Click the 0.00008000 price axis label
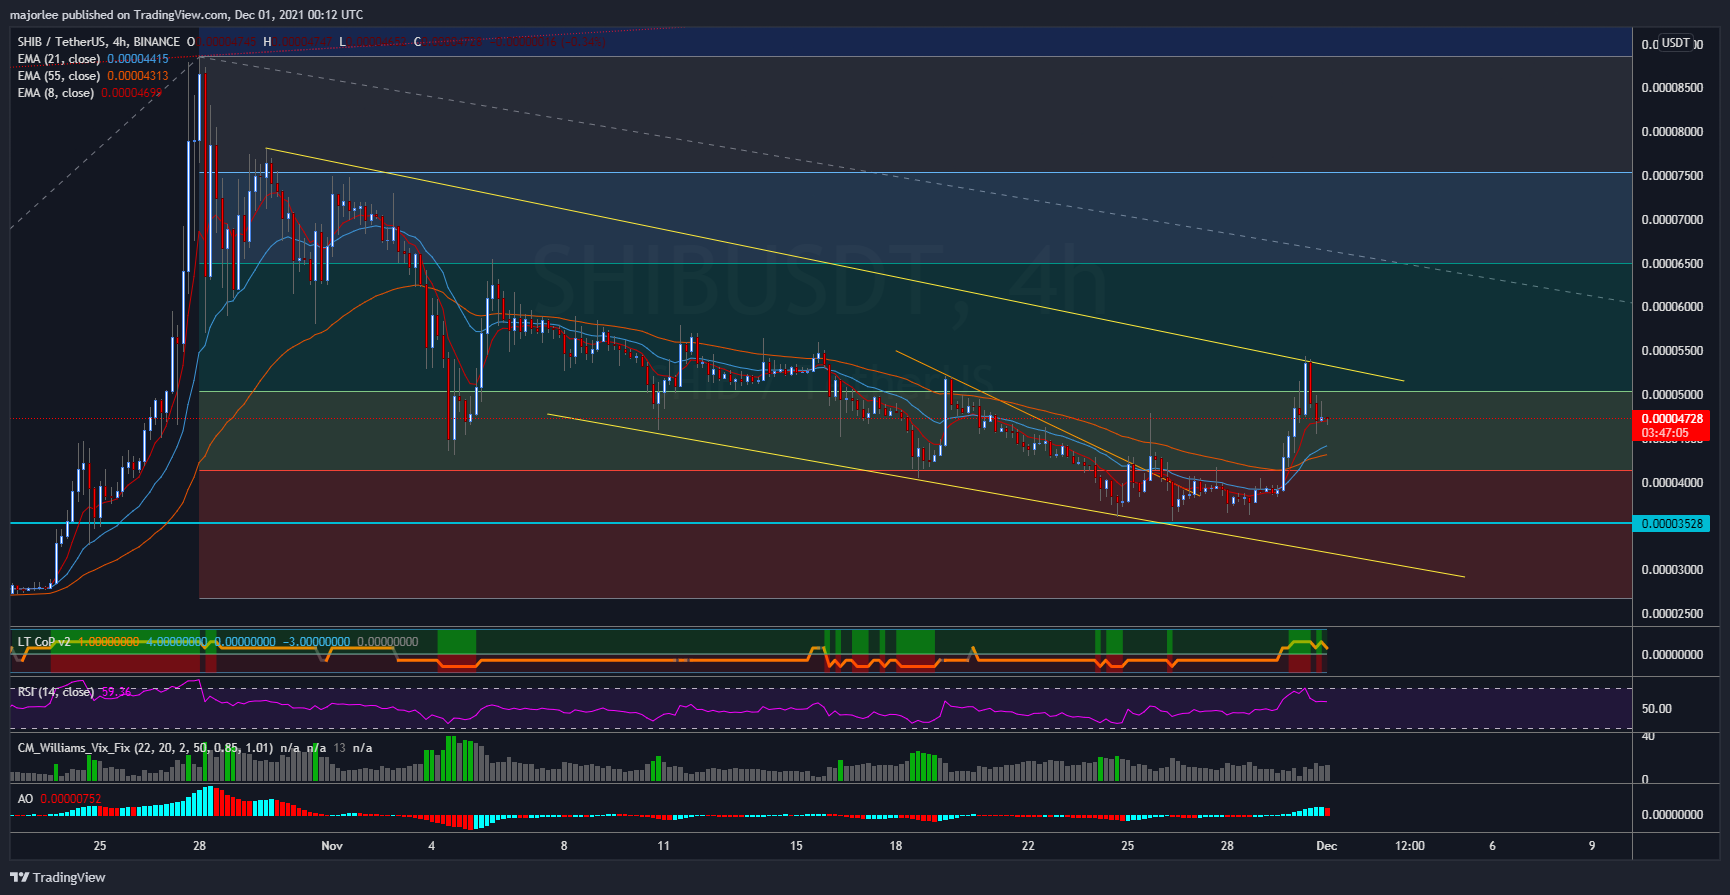This screenshot has height=895, width=1730. click(1672, 132)
